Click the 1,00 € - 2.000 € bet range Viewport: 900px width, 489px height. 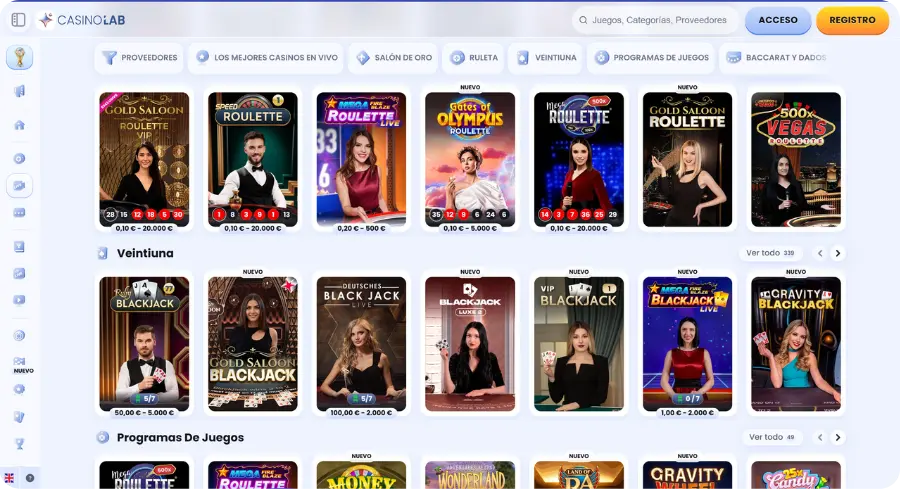[x=687, y=413]
